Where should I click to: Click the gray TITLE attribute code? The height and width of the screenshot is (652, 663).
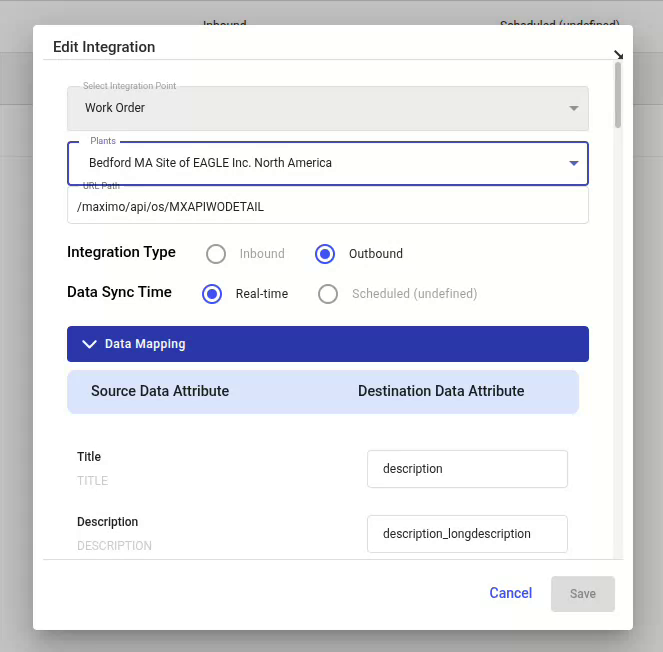point(93,481)
